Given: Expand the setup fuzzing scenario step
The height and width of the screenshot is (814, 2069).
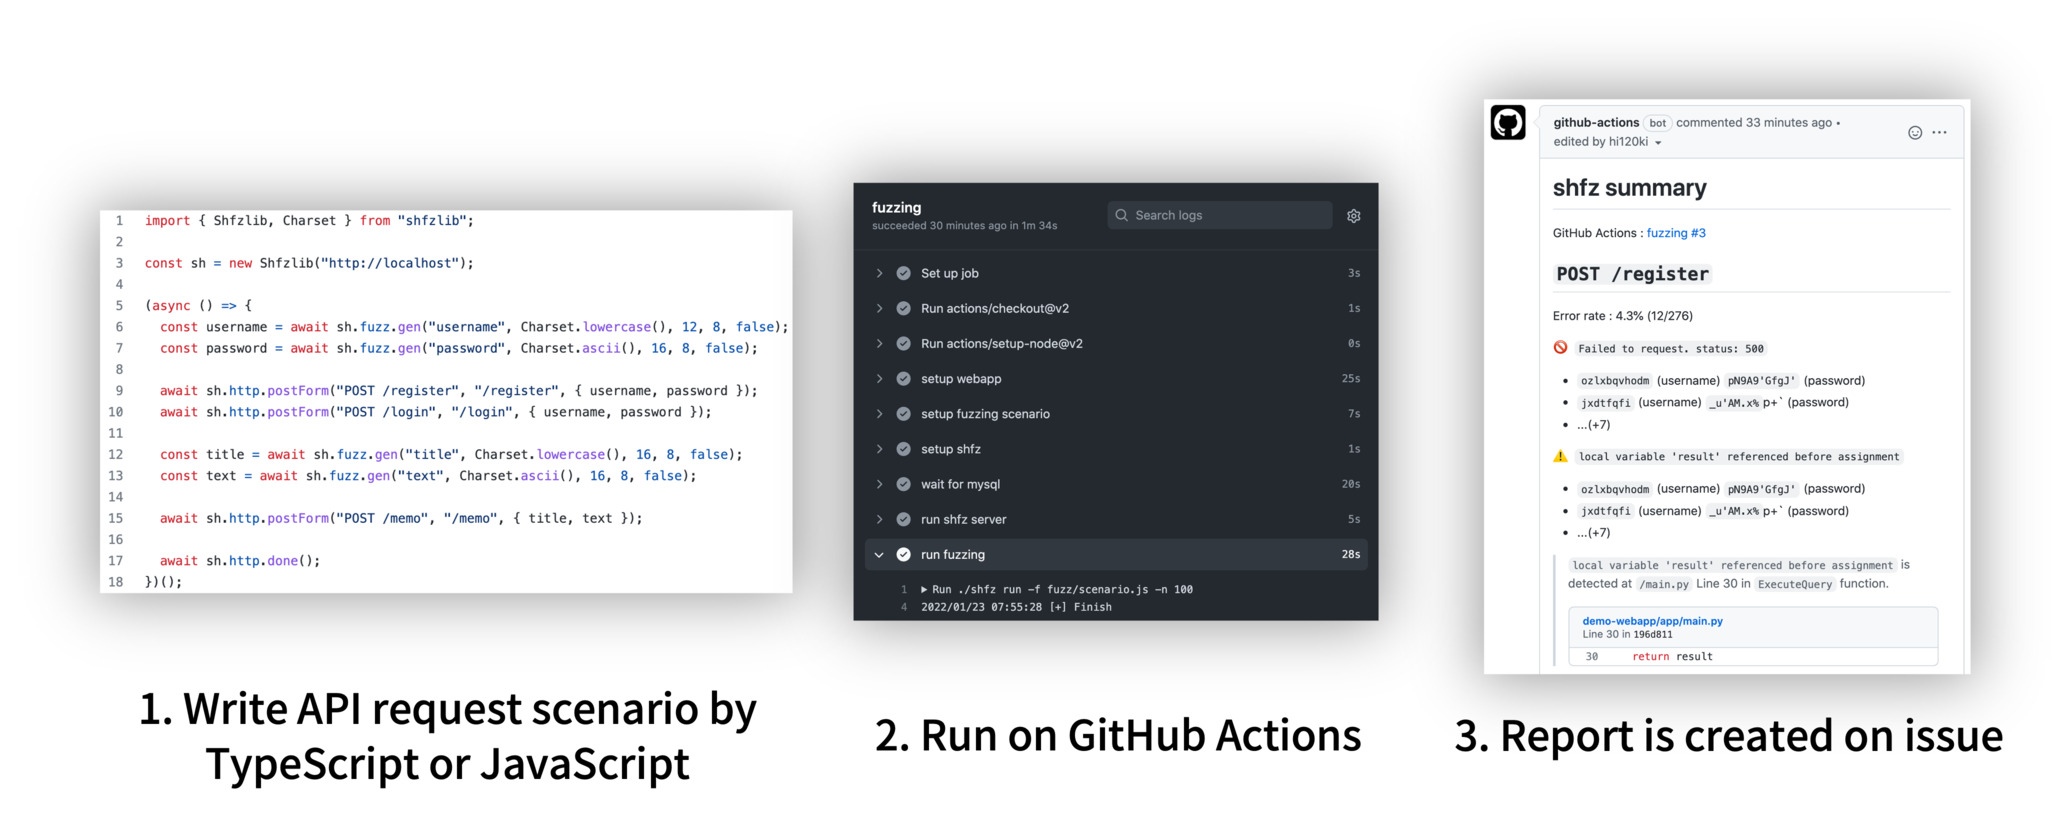Looking at the screenshot, I should pos(879,414).
